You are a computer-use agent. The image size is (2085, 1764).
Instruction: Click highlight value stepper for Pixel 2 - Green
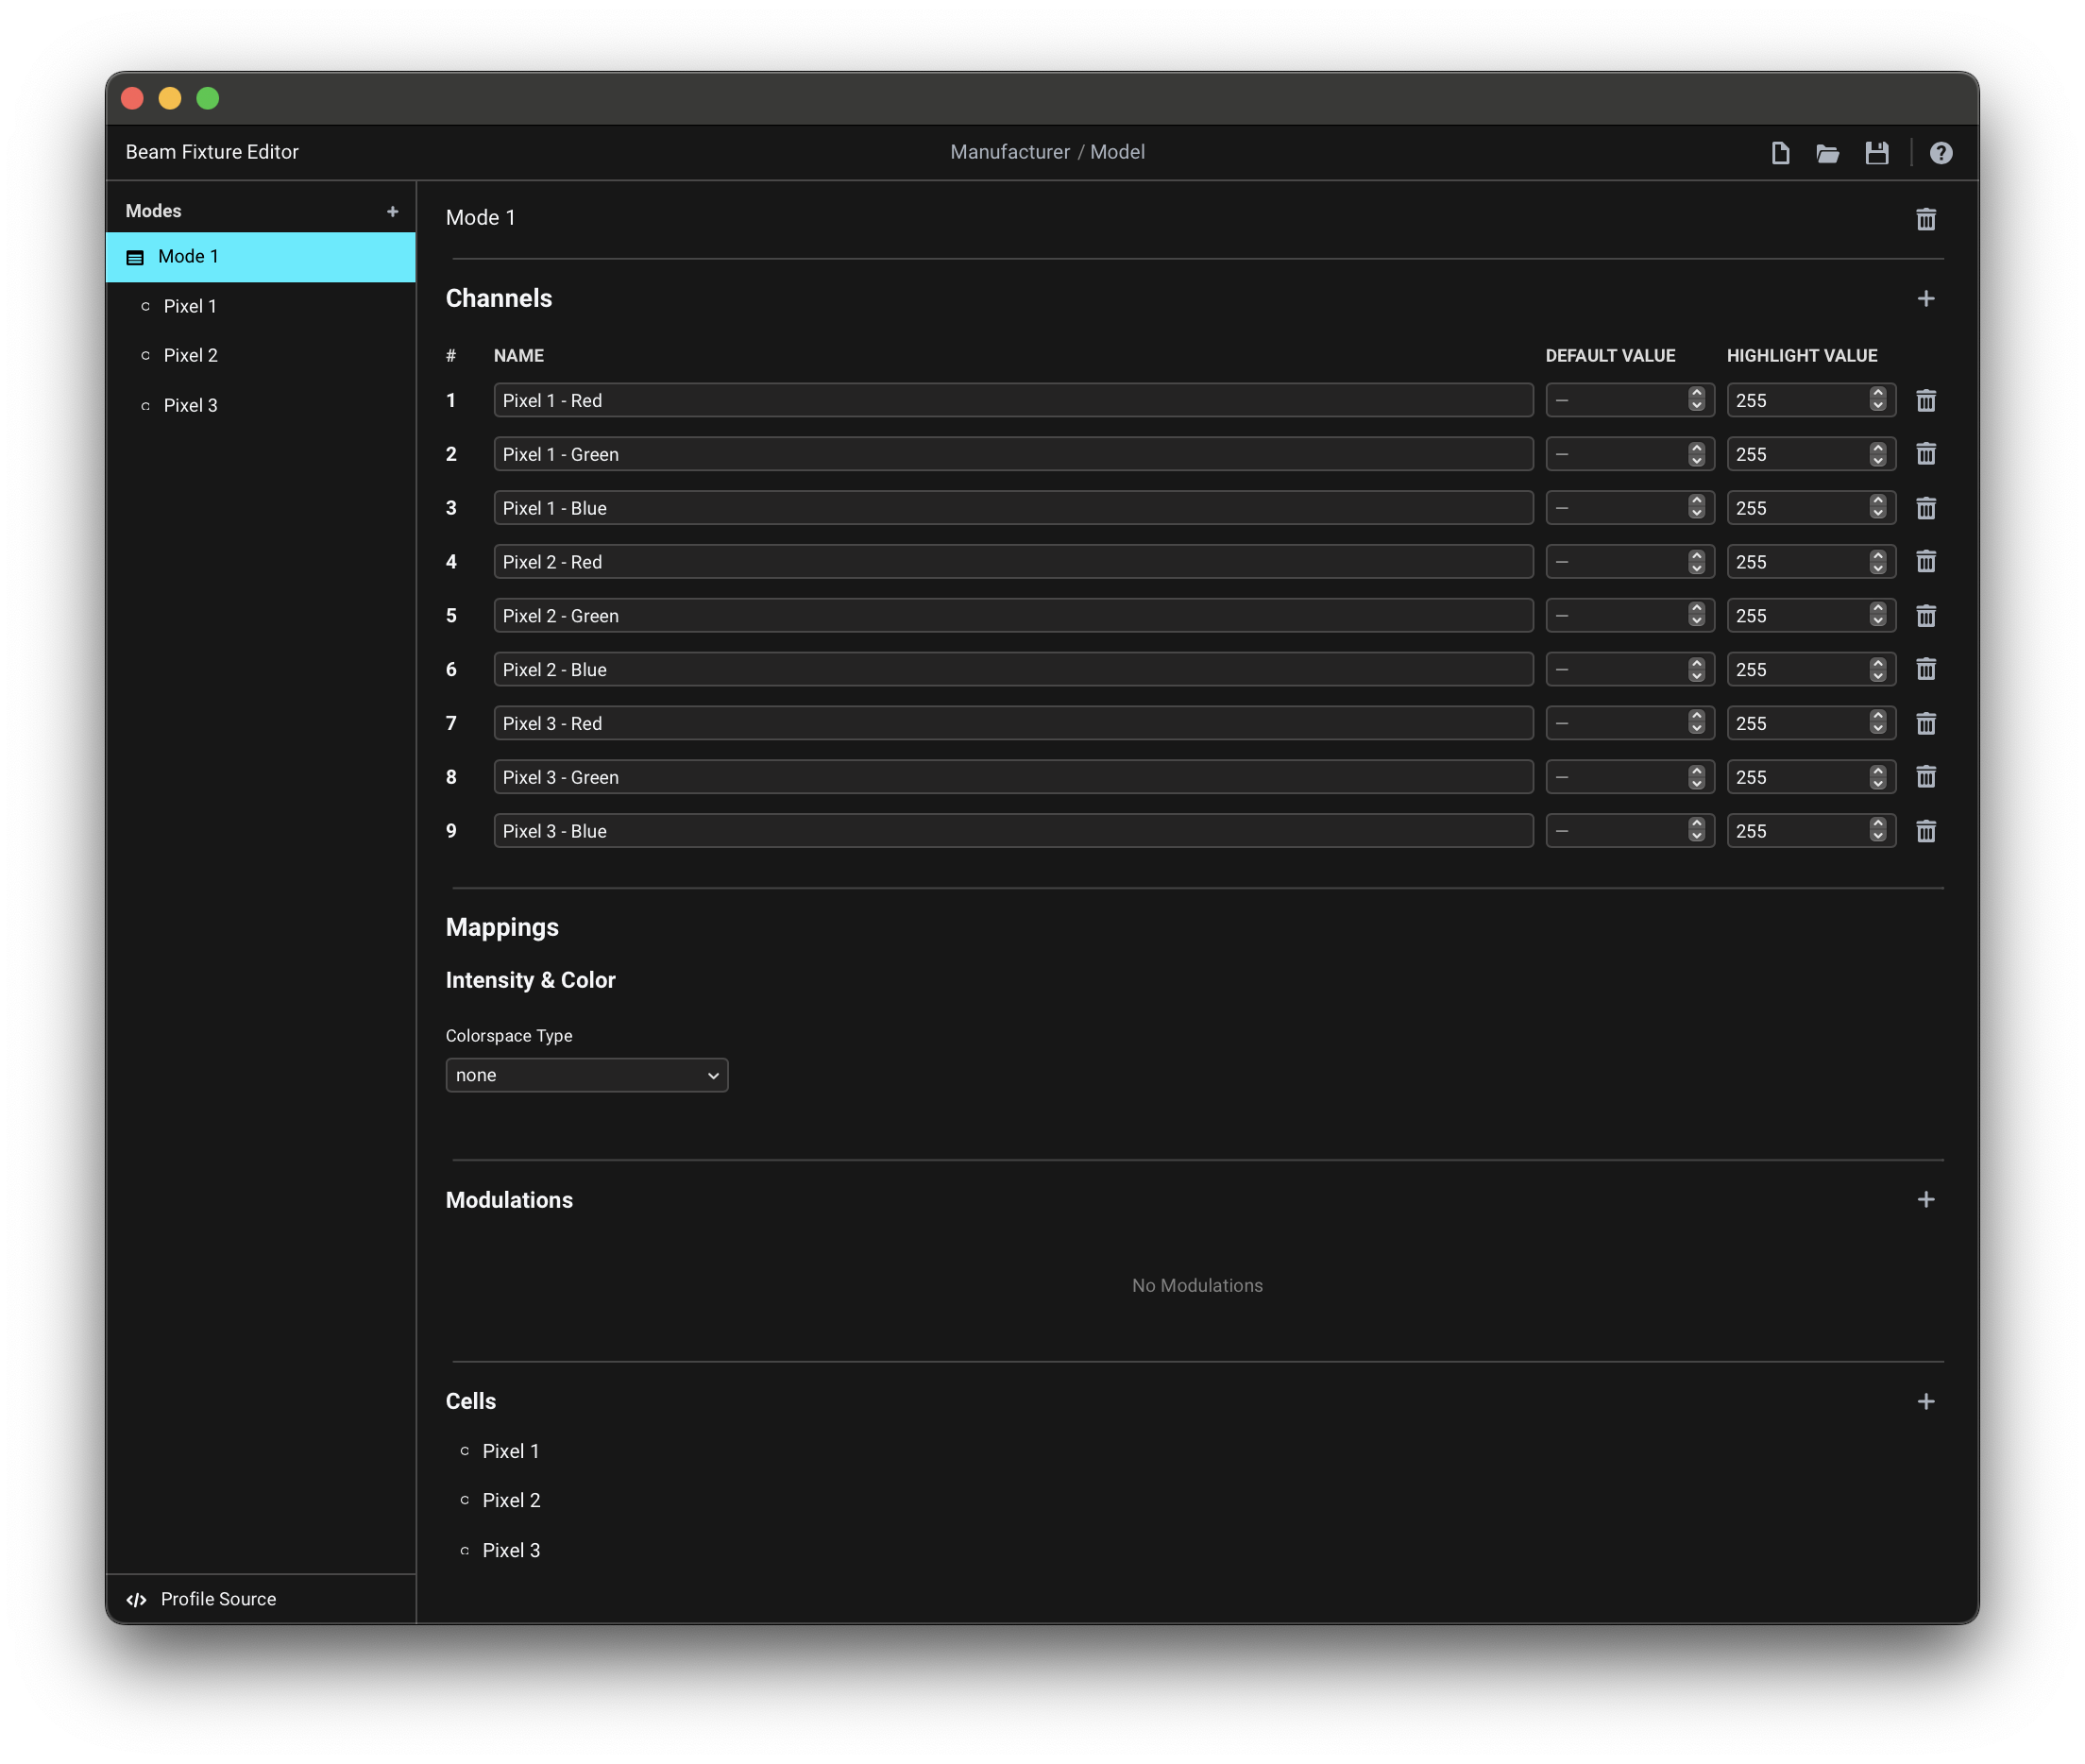1878,614
